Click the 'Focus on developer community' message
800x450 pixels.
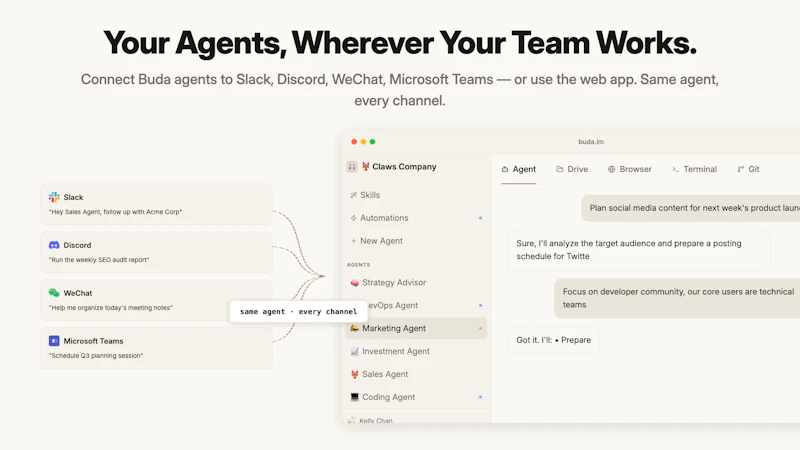point(677,298)
